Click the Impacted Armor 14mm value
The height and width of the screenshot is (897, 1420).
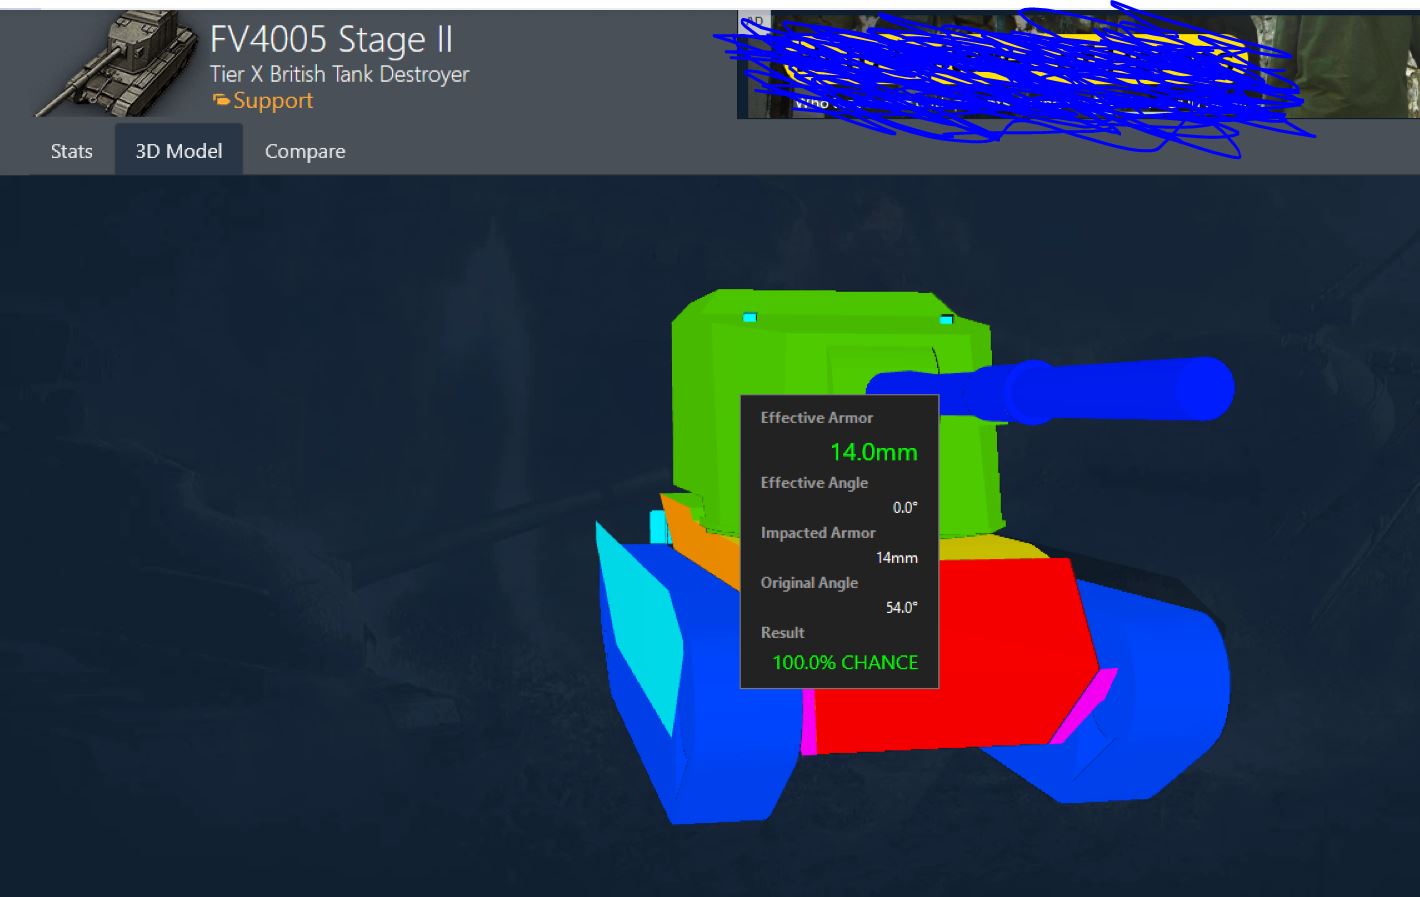click(x=897, y=558)
